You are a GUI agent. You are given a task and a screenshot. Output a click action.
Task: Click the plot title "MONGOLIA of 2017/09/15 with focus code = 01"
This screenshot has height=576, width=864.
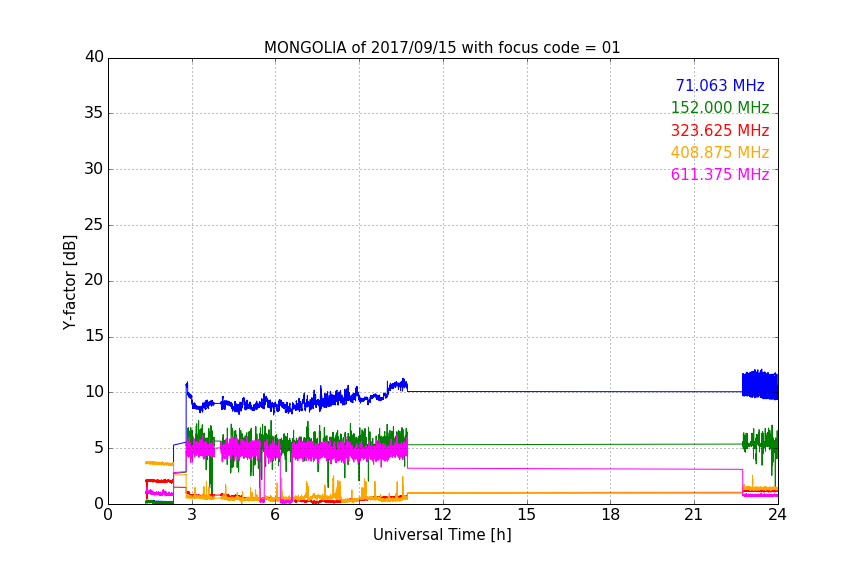[442, 48]
